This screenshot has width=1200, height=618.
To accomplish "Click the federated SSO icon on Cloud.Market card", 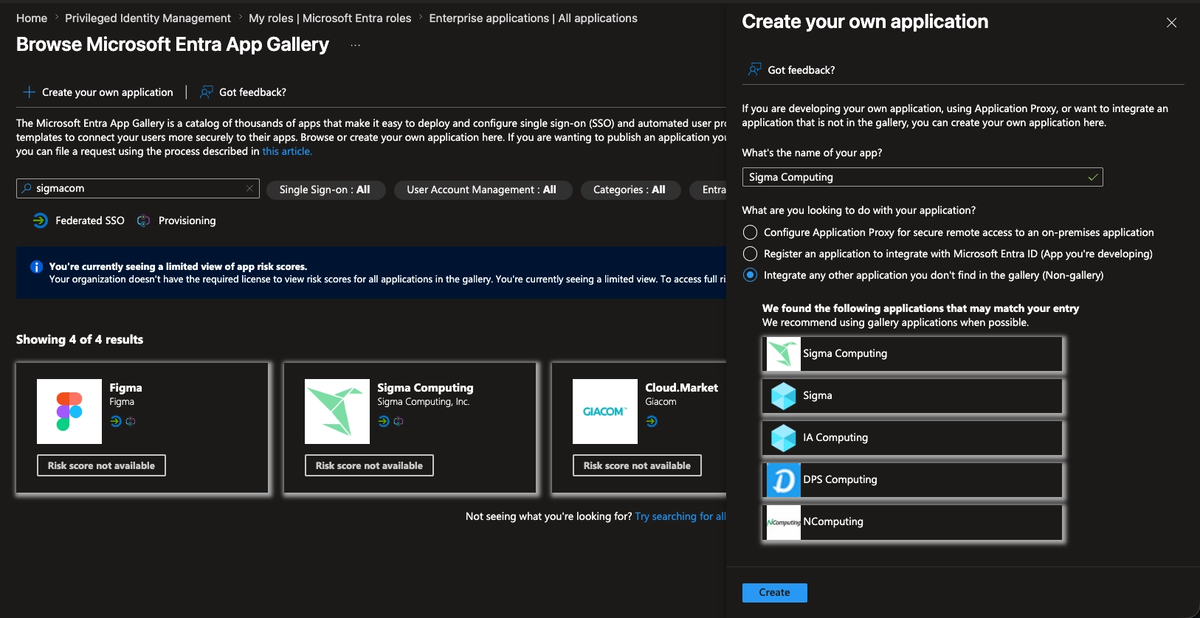I will (x=651, y=421).
